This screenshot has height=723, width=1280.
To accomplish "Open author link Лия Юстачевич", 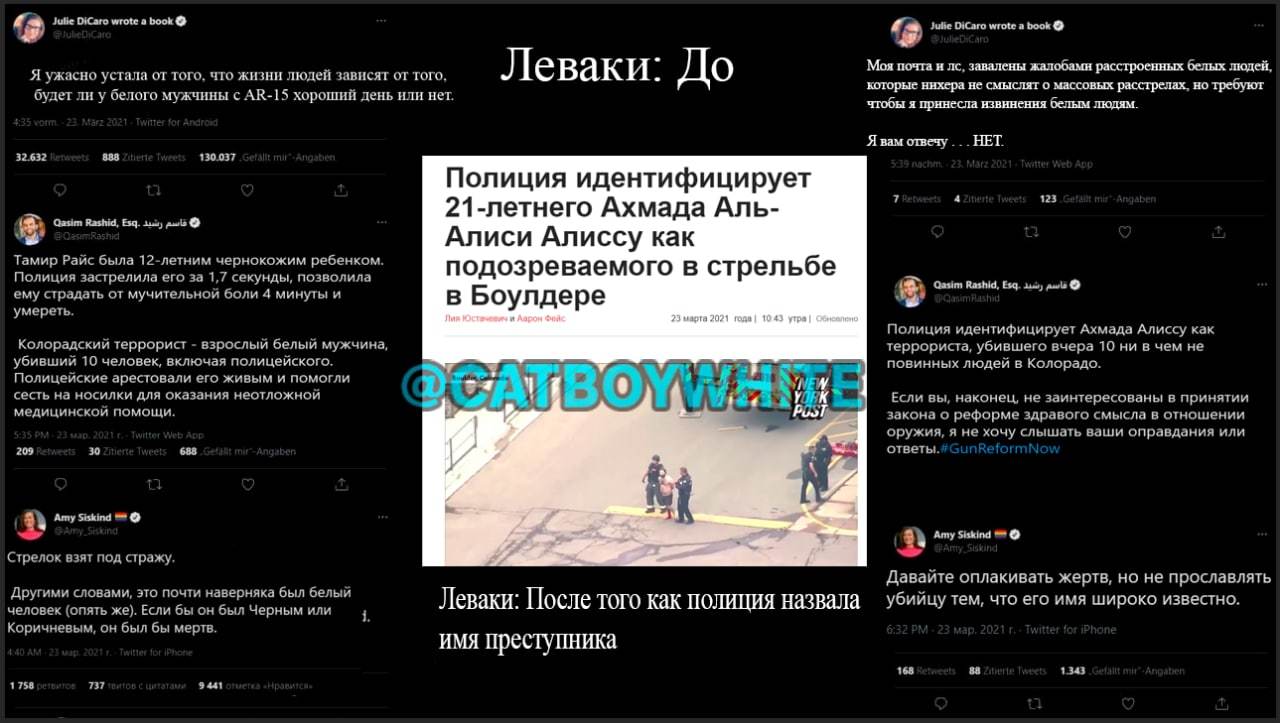I will pos(476,318).
